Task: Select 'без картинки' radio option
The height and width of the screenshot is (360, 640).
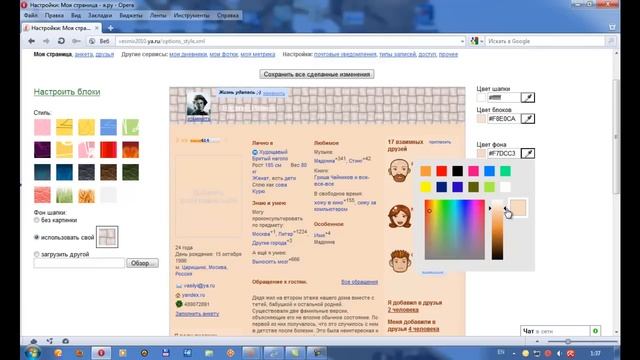Action: pyautogui.click(x=36, y=220)
